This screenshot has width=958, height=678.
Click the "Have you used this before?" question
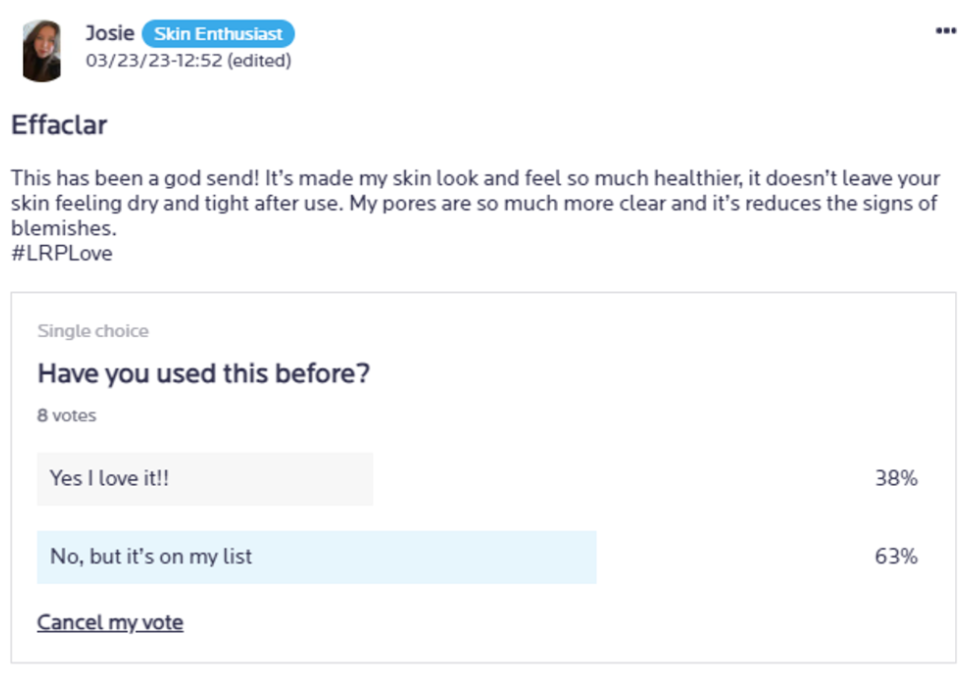pos(204,374)
